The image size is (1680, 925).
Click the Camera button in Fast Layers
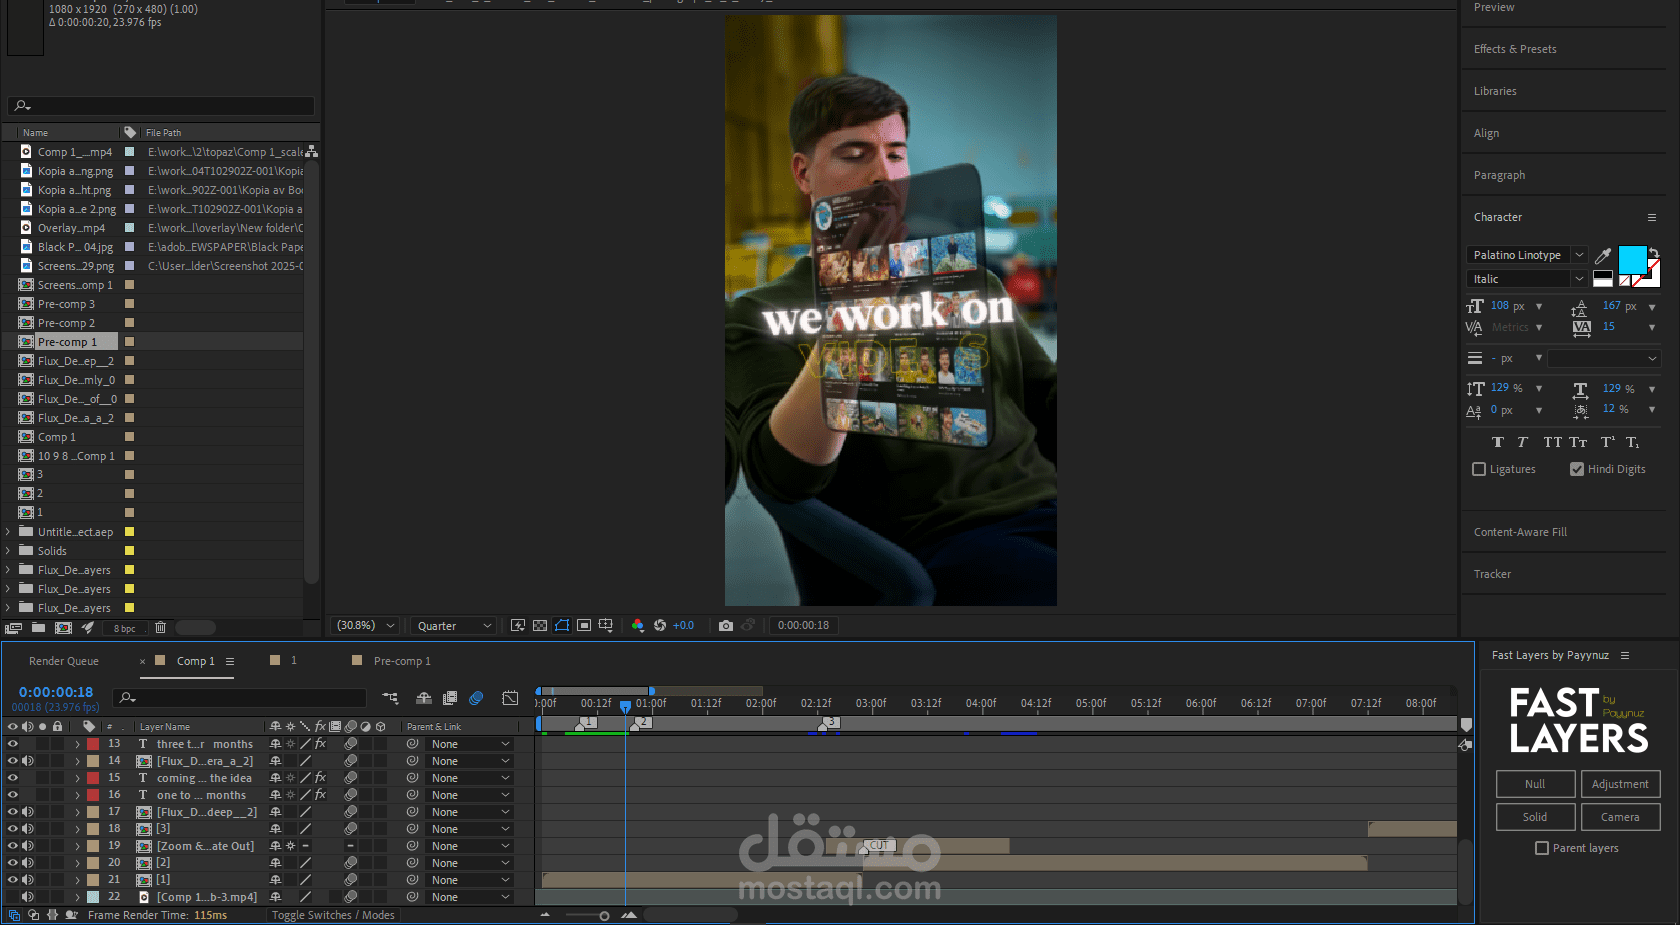(x=1620, y=817)
